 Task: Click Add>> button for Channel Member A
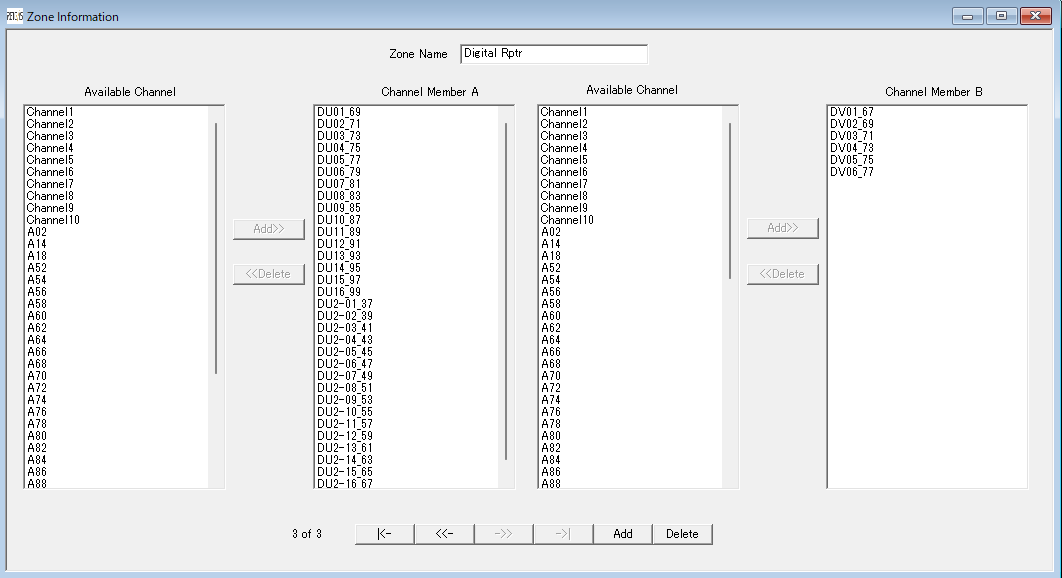pyautogui.click(x=268, y=229)
